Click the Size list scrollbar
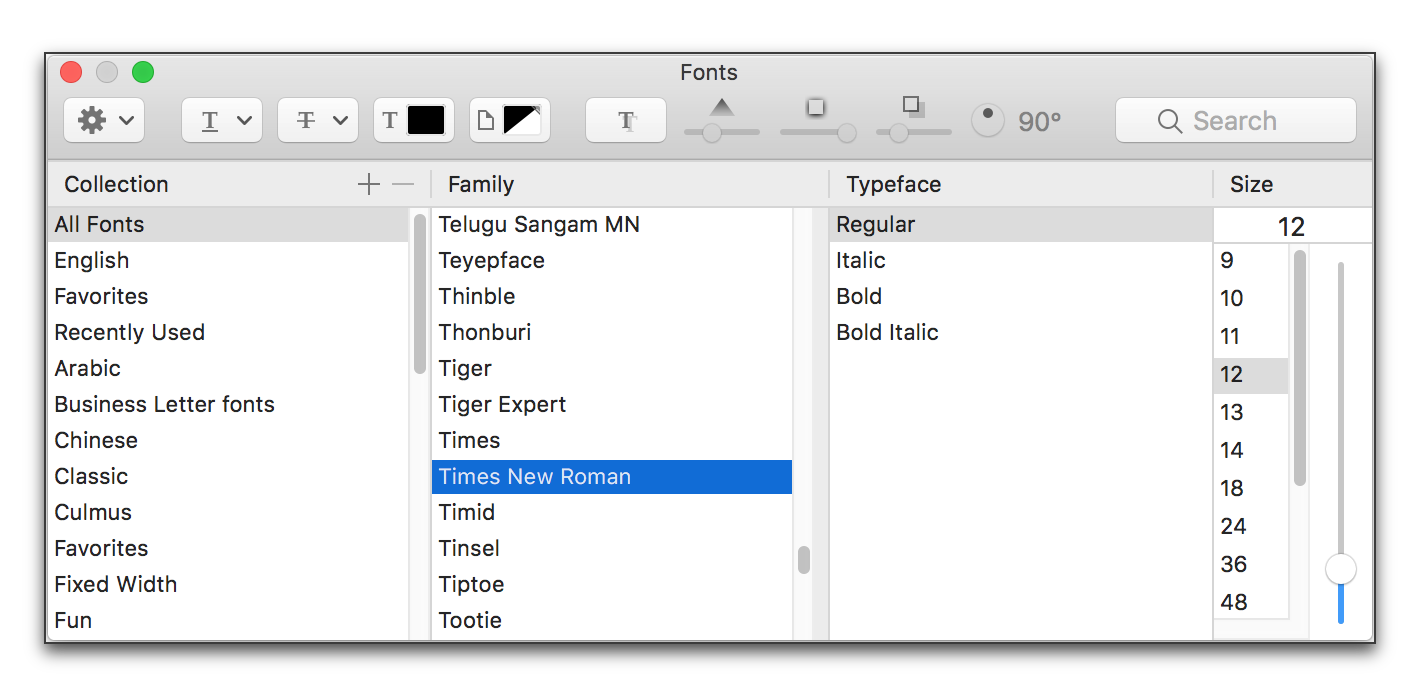Viewport: 1420px width, 696px height. (x=1300, y=368)
